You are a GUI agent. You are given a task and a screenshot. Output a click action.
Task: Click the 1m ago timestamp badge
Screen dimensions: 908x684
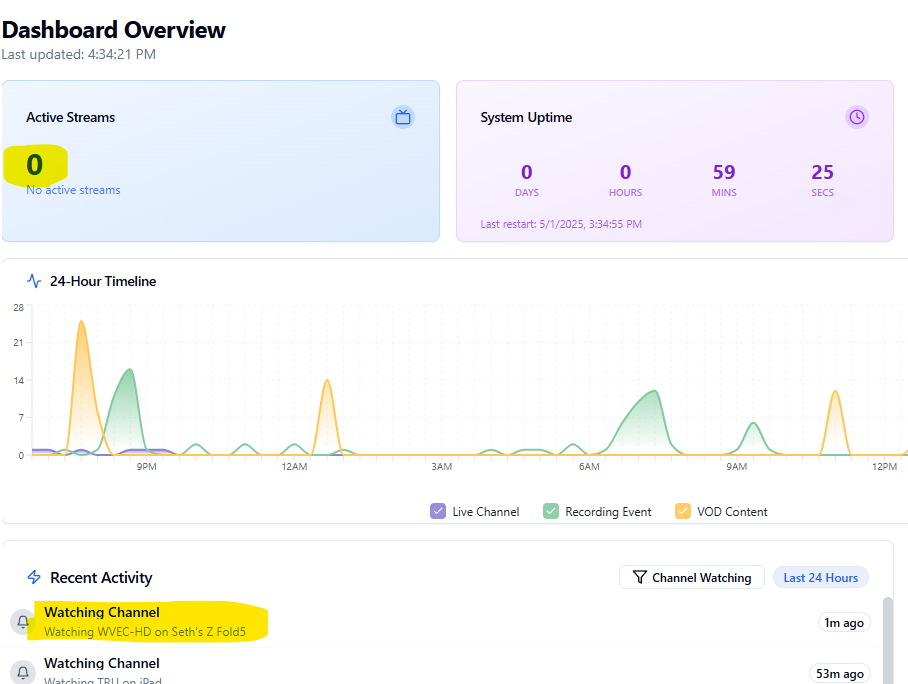point(843,622)
